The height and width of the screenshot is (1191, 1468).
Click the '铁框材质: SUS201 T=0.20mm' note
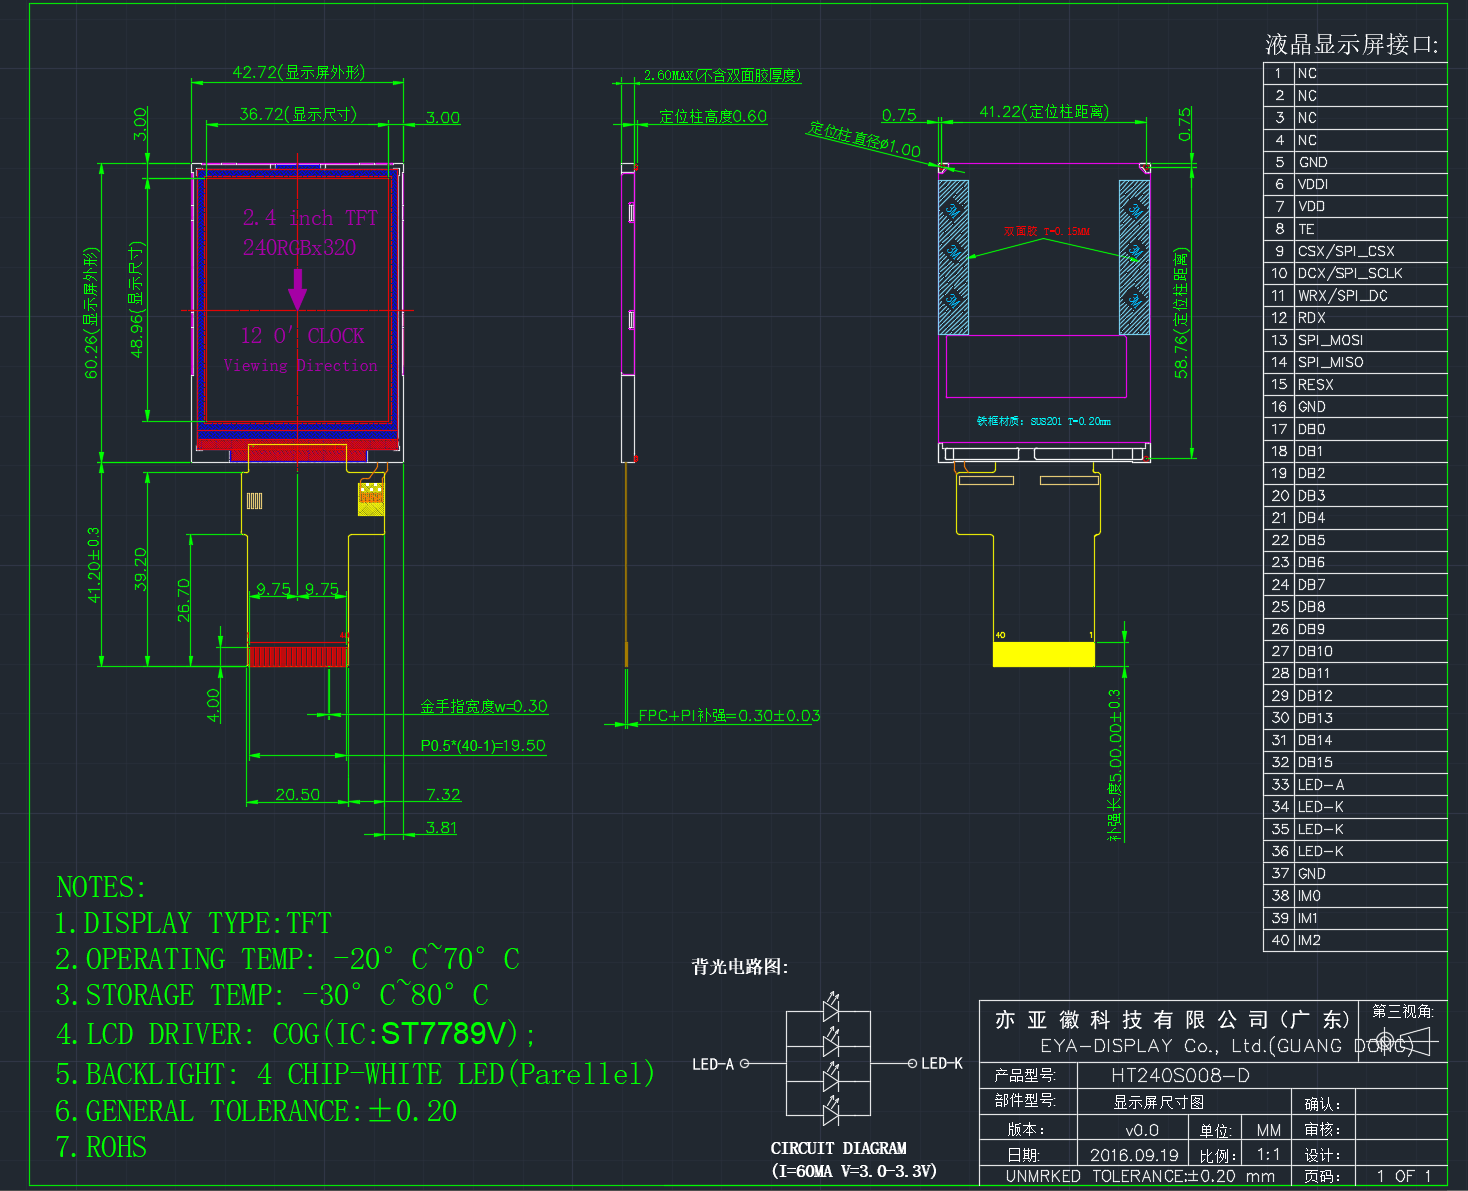(1044, 421)
